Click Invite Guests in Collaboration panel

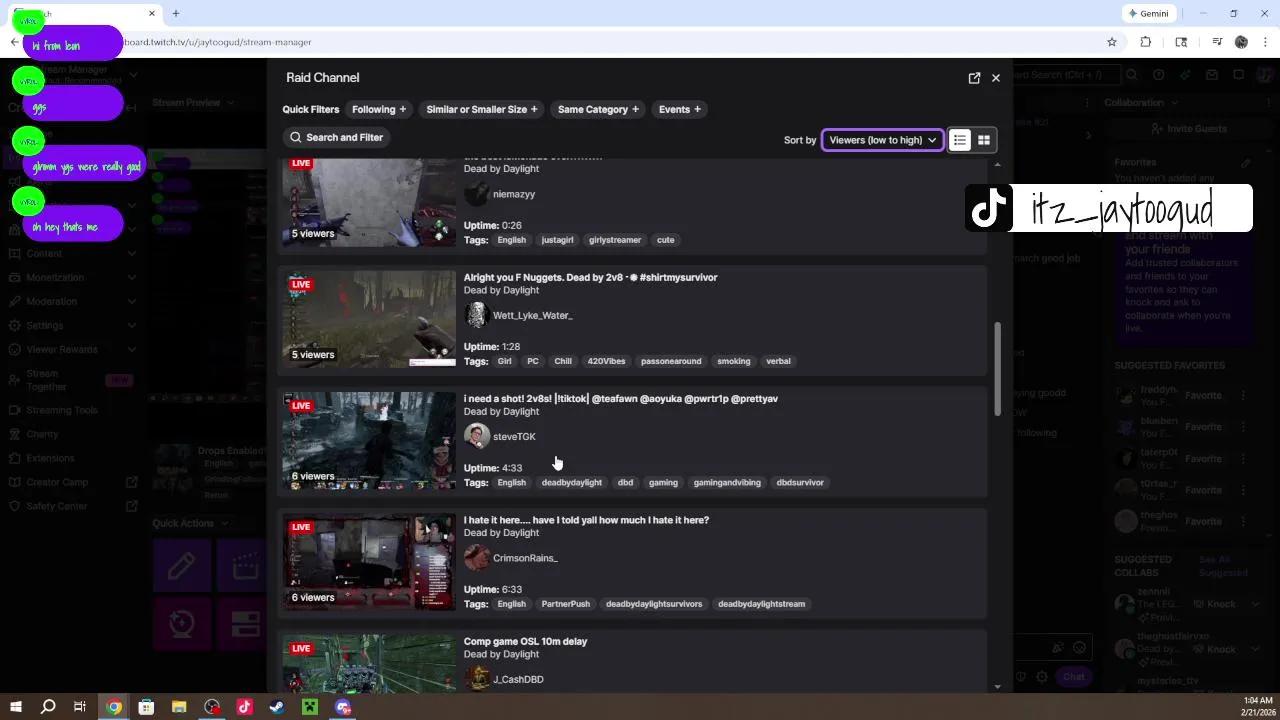[1188, 129]
